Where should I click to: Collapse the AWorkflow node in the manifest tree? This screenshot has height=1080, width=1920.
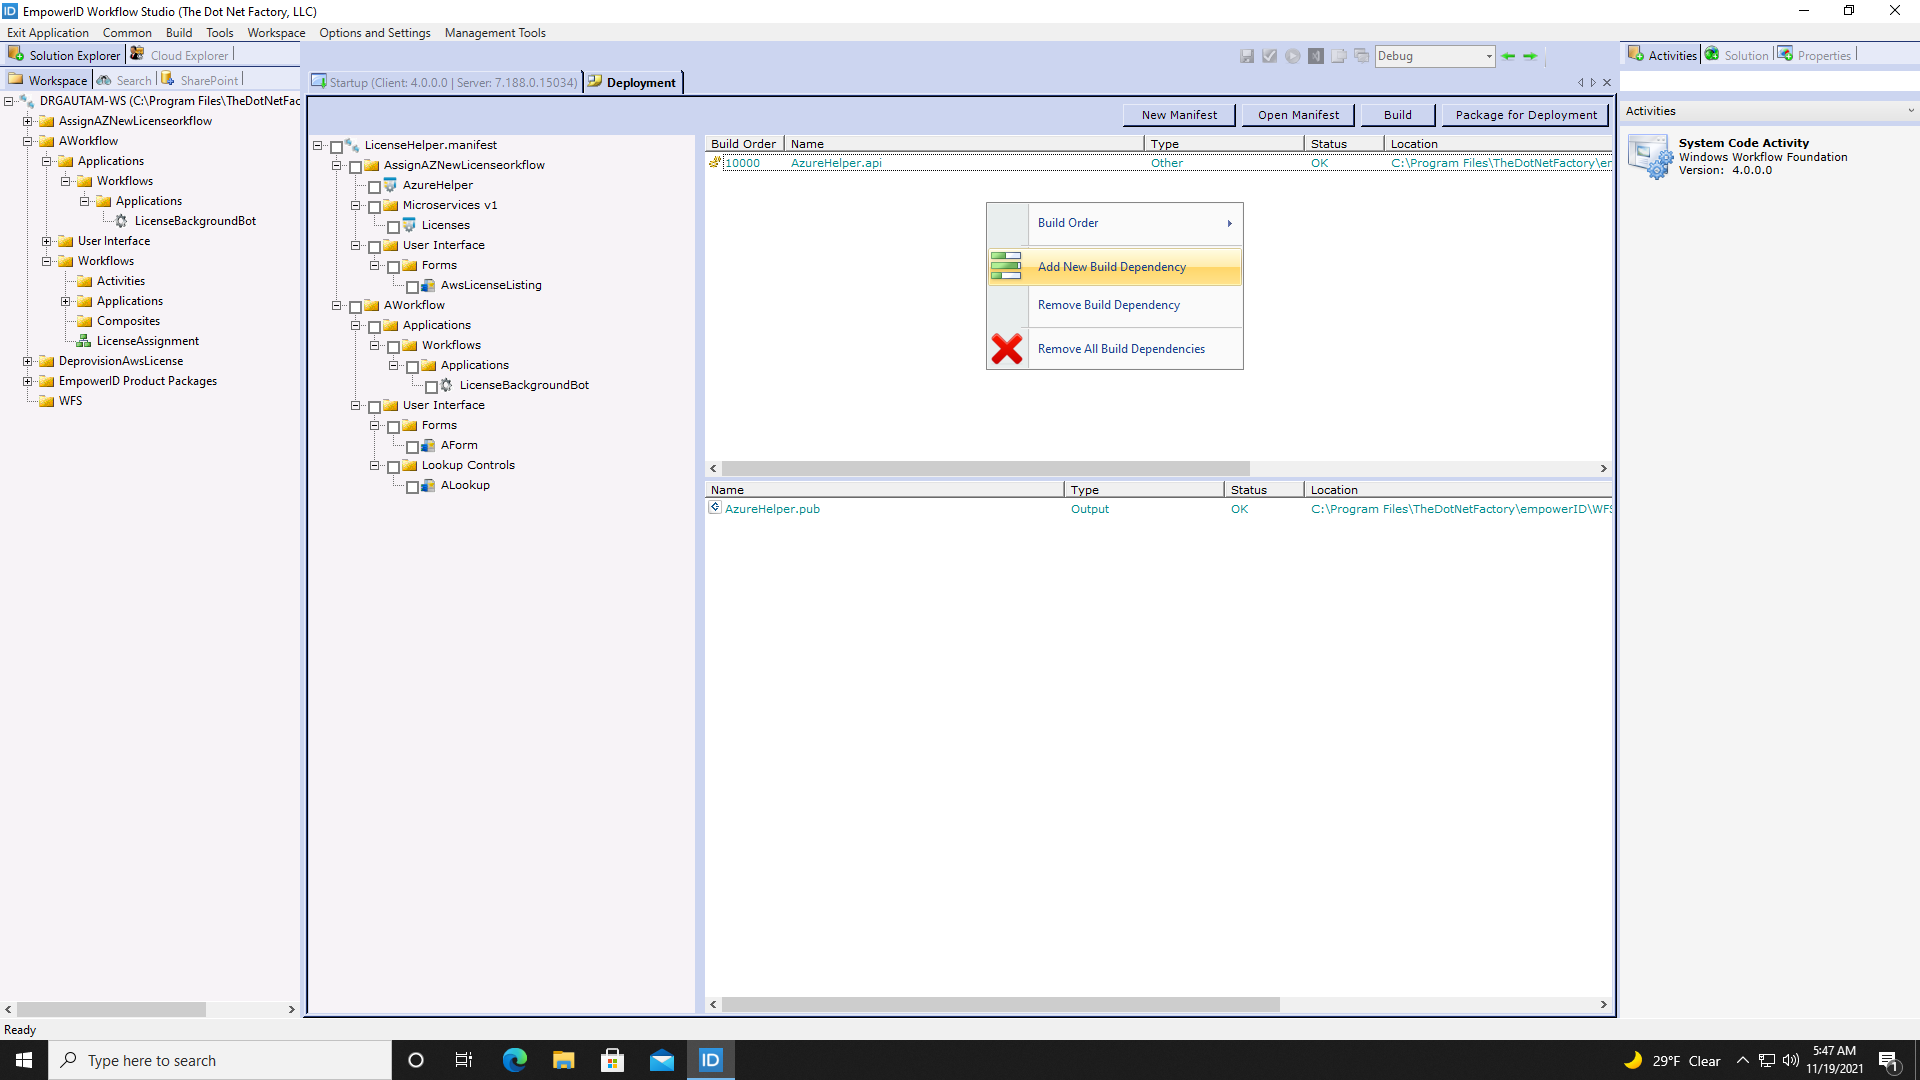click(x=337, y=306)
